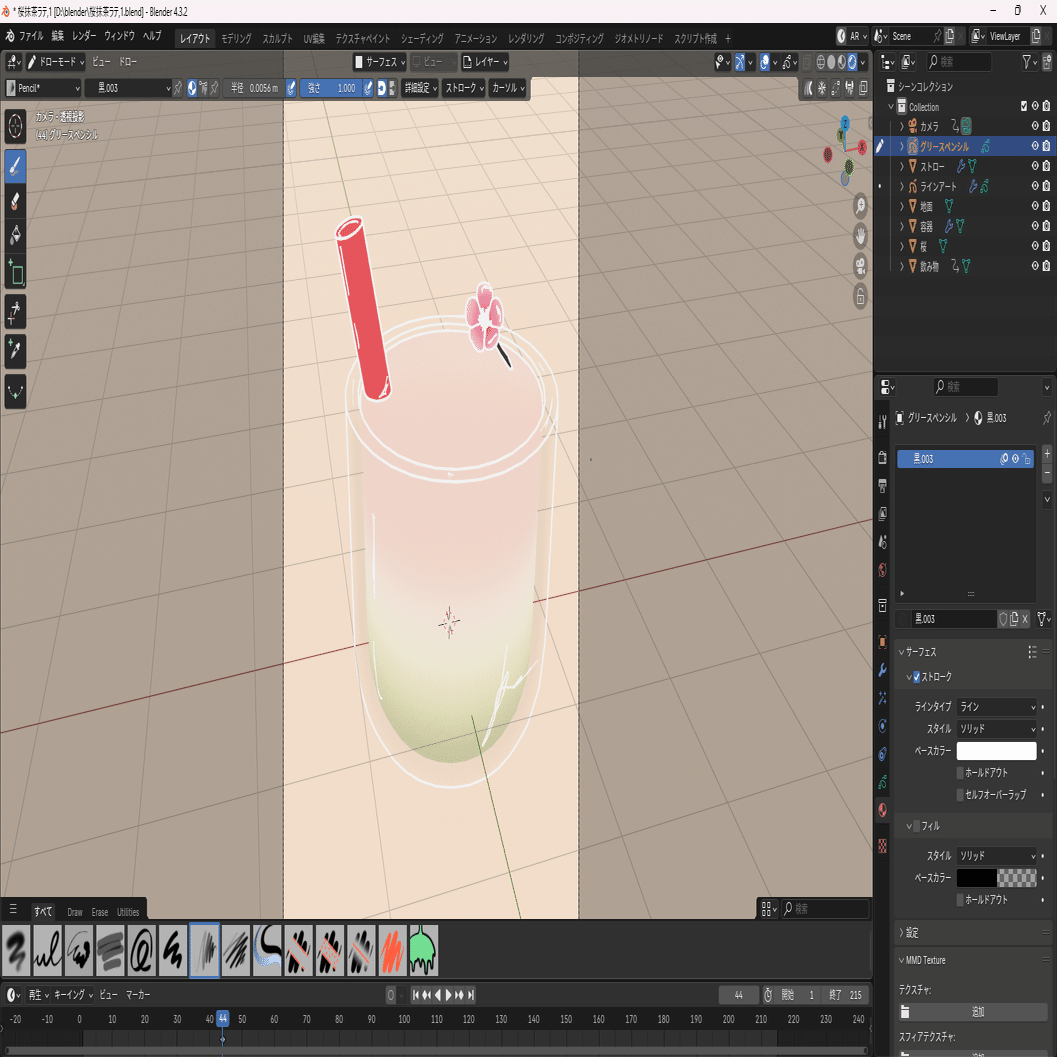
Task: Open the Object properties tab
Action: click(882, 642)
